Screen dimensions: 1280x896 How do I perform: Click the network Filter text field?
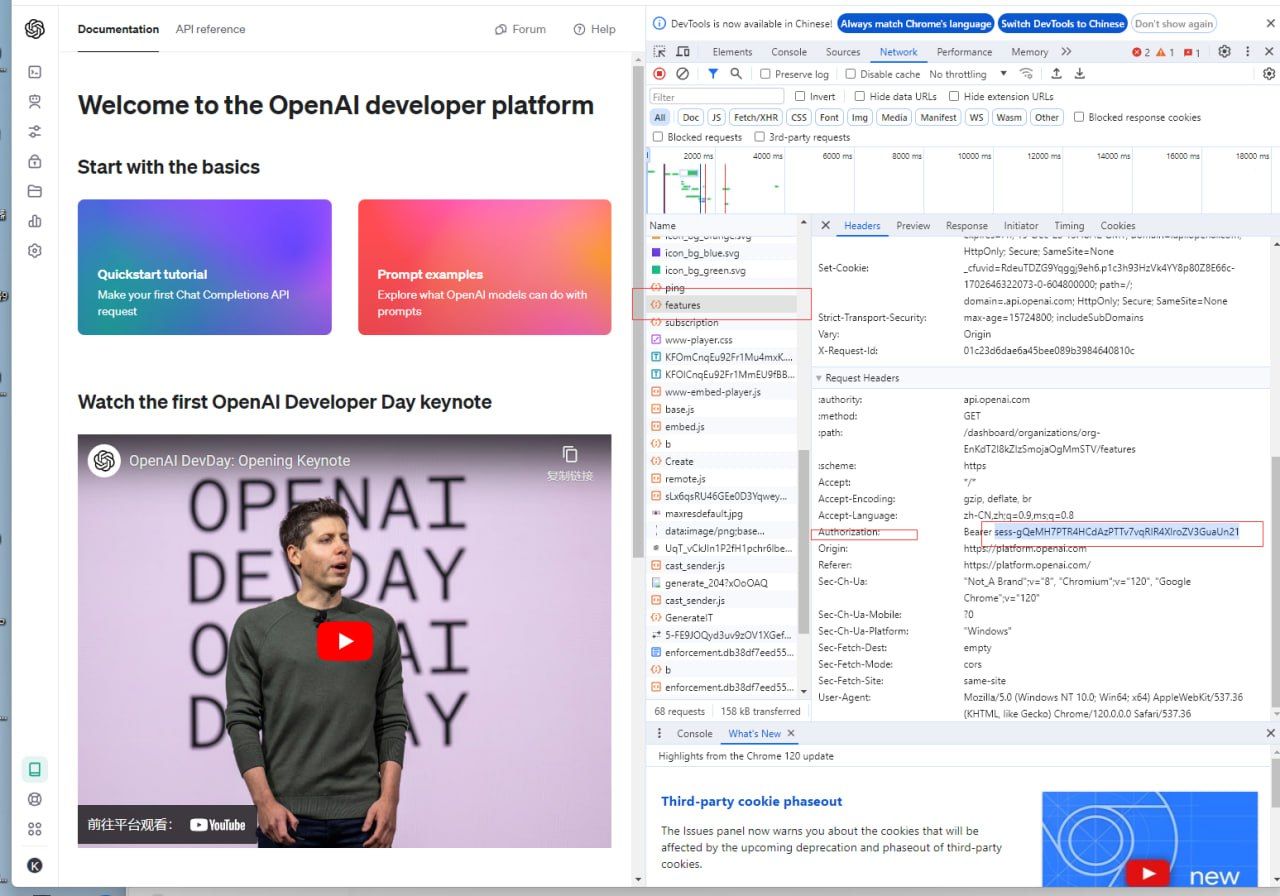[x=715, y=97]
